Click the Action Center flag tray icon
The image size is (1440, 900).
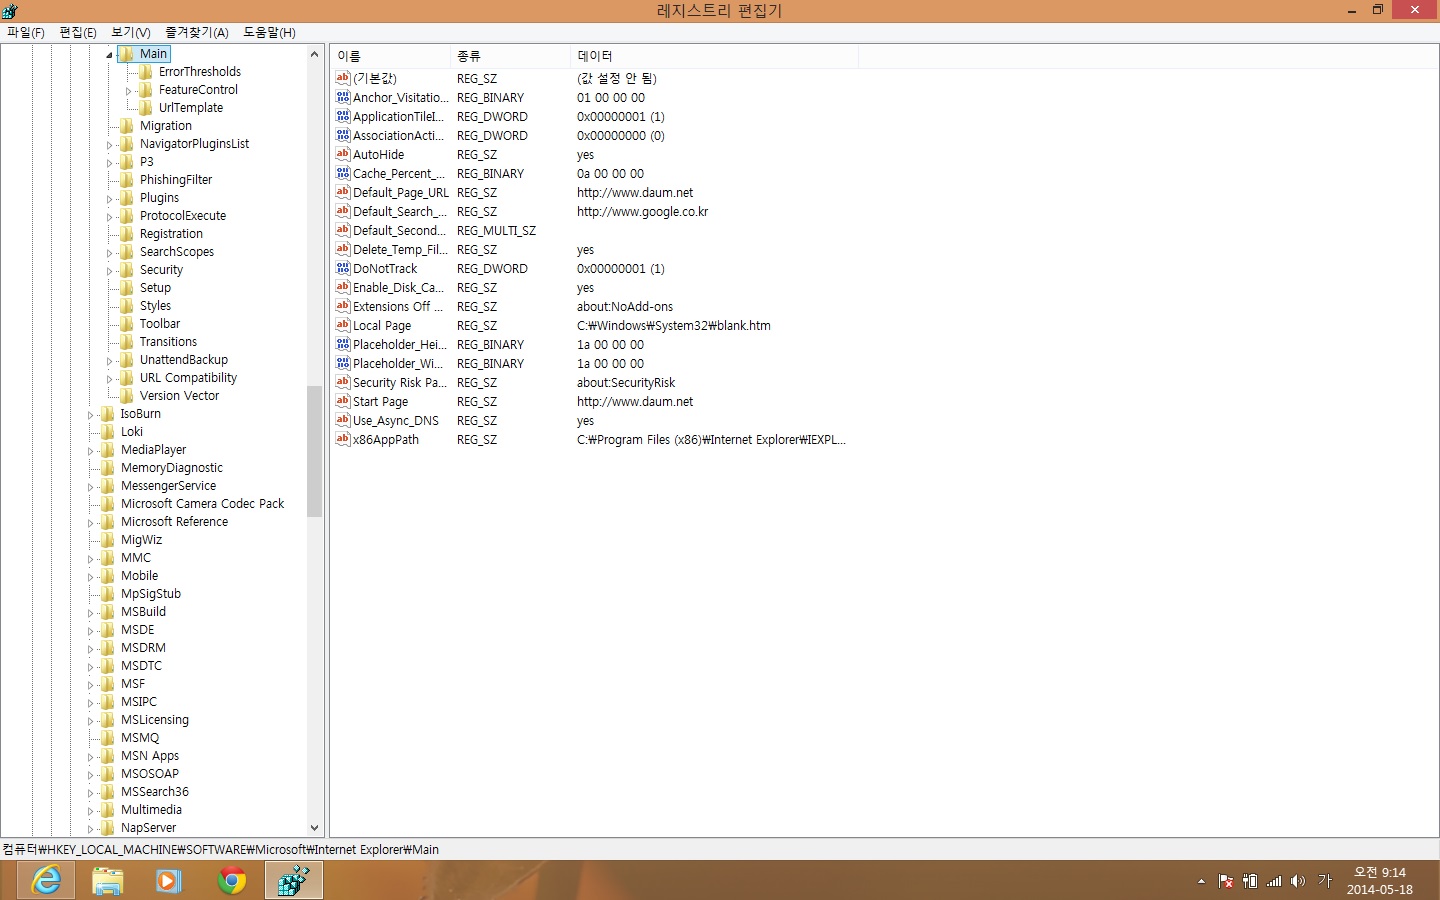pos(1226,881)
